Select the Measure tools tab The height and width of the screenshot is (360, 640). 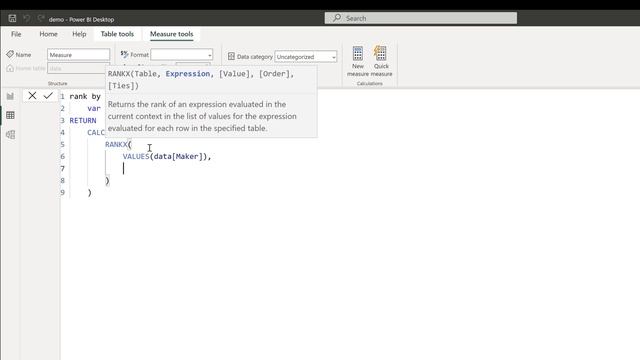click(171, 34)
